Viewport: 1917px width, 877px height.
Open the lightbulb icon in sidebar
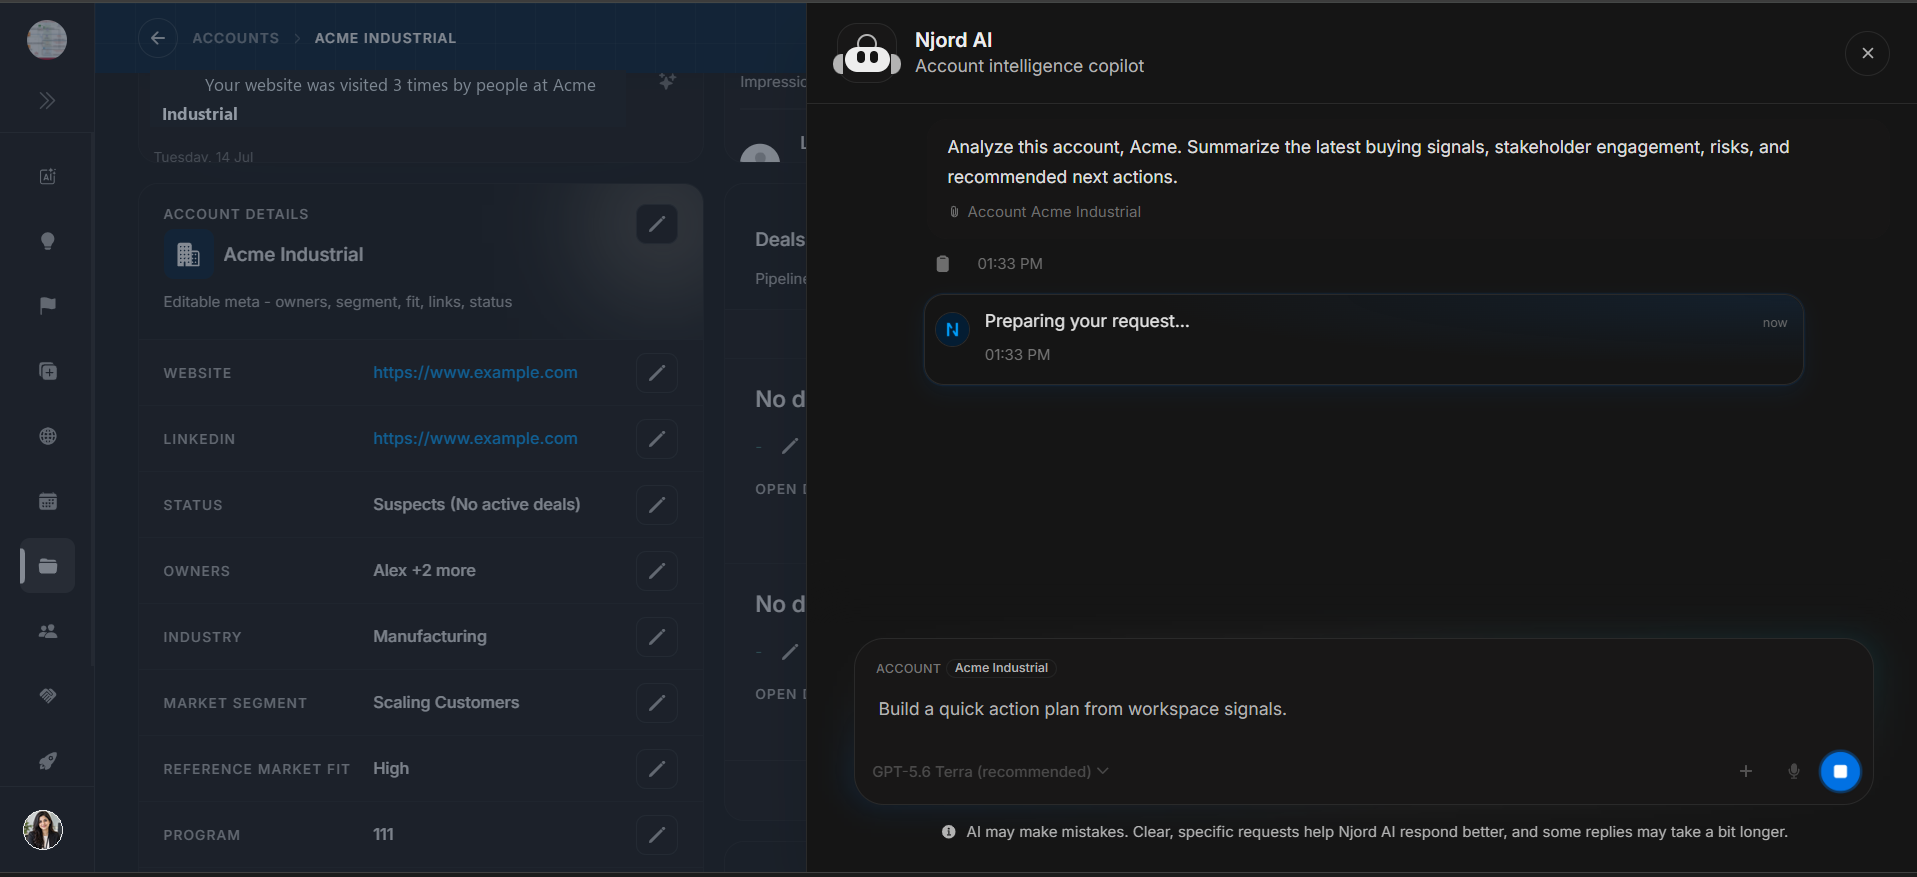pyautogui.click(x=47, y=241)
